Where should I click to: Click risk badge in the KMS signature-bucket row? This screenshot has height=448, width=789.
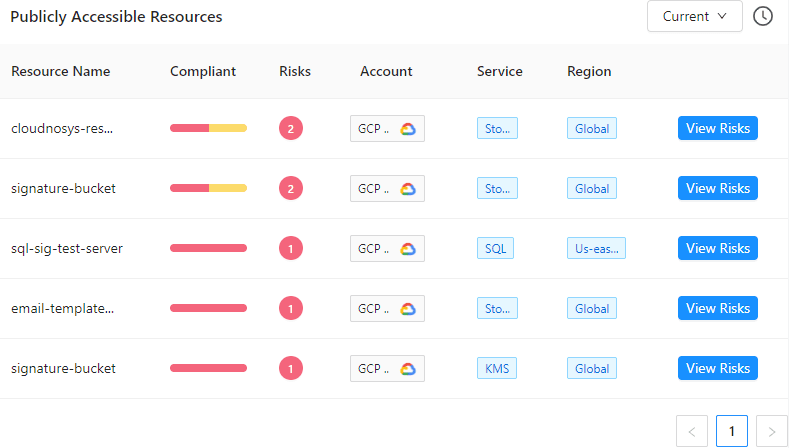coord(291,368)
